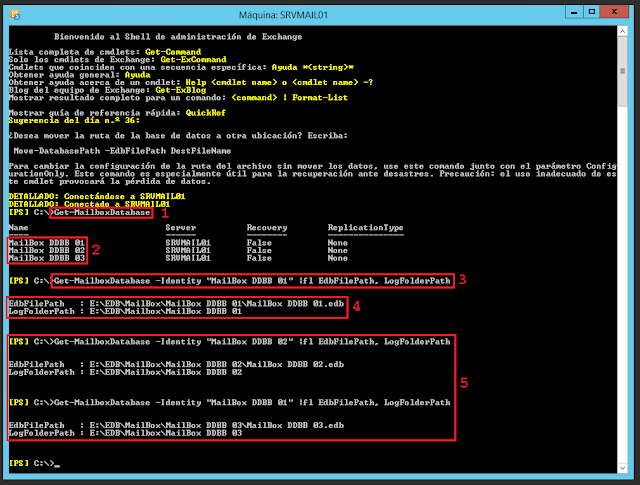Image resolution: width=640 pixels, height=485 pixels.
Task: Maximize the SRVMAIL01 window
Action: [592, 12]
